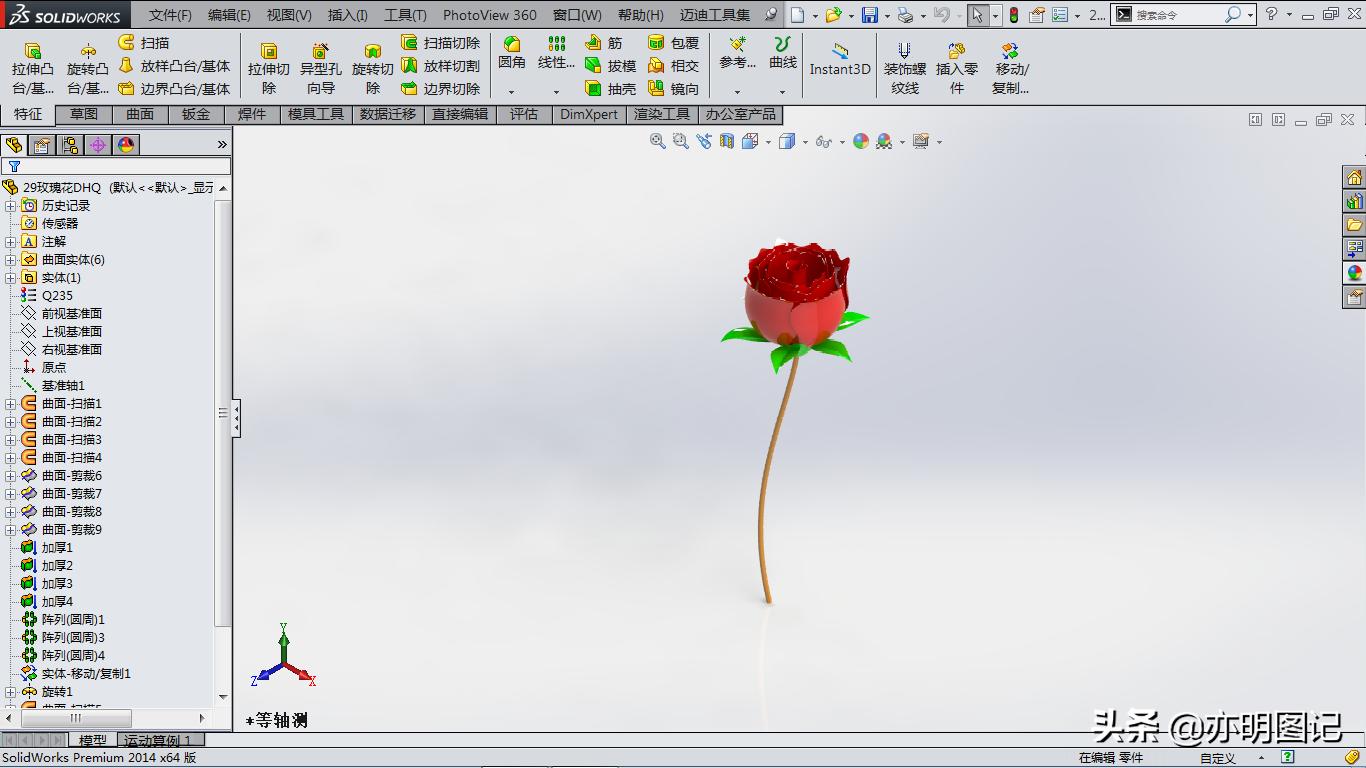Screen dimensions: 1366x768
Task: Expand the 曲面实体(6) tree node
Action: tap(9, 259)
